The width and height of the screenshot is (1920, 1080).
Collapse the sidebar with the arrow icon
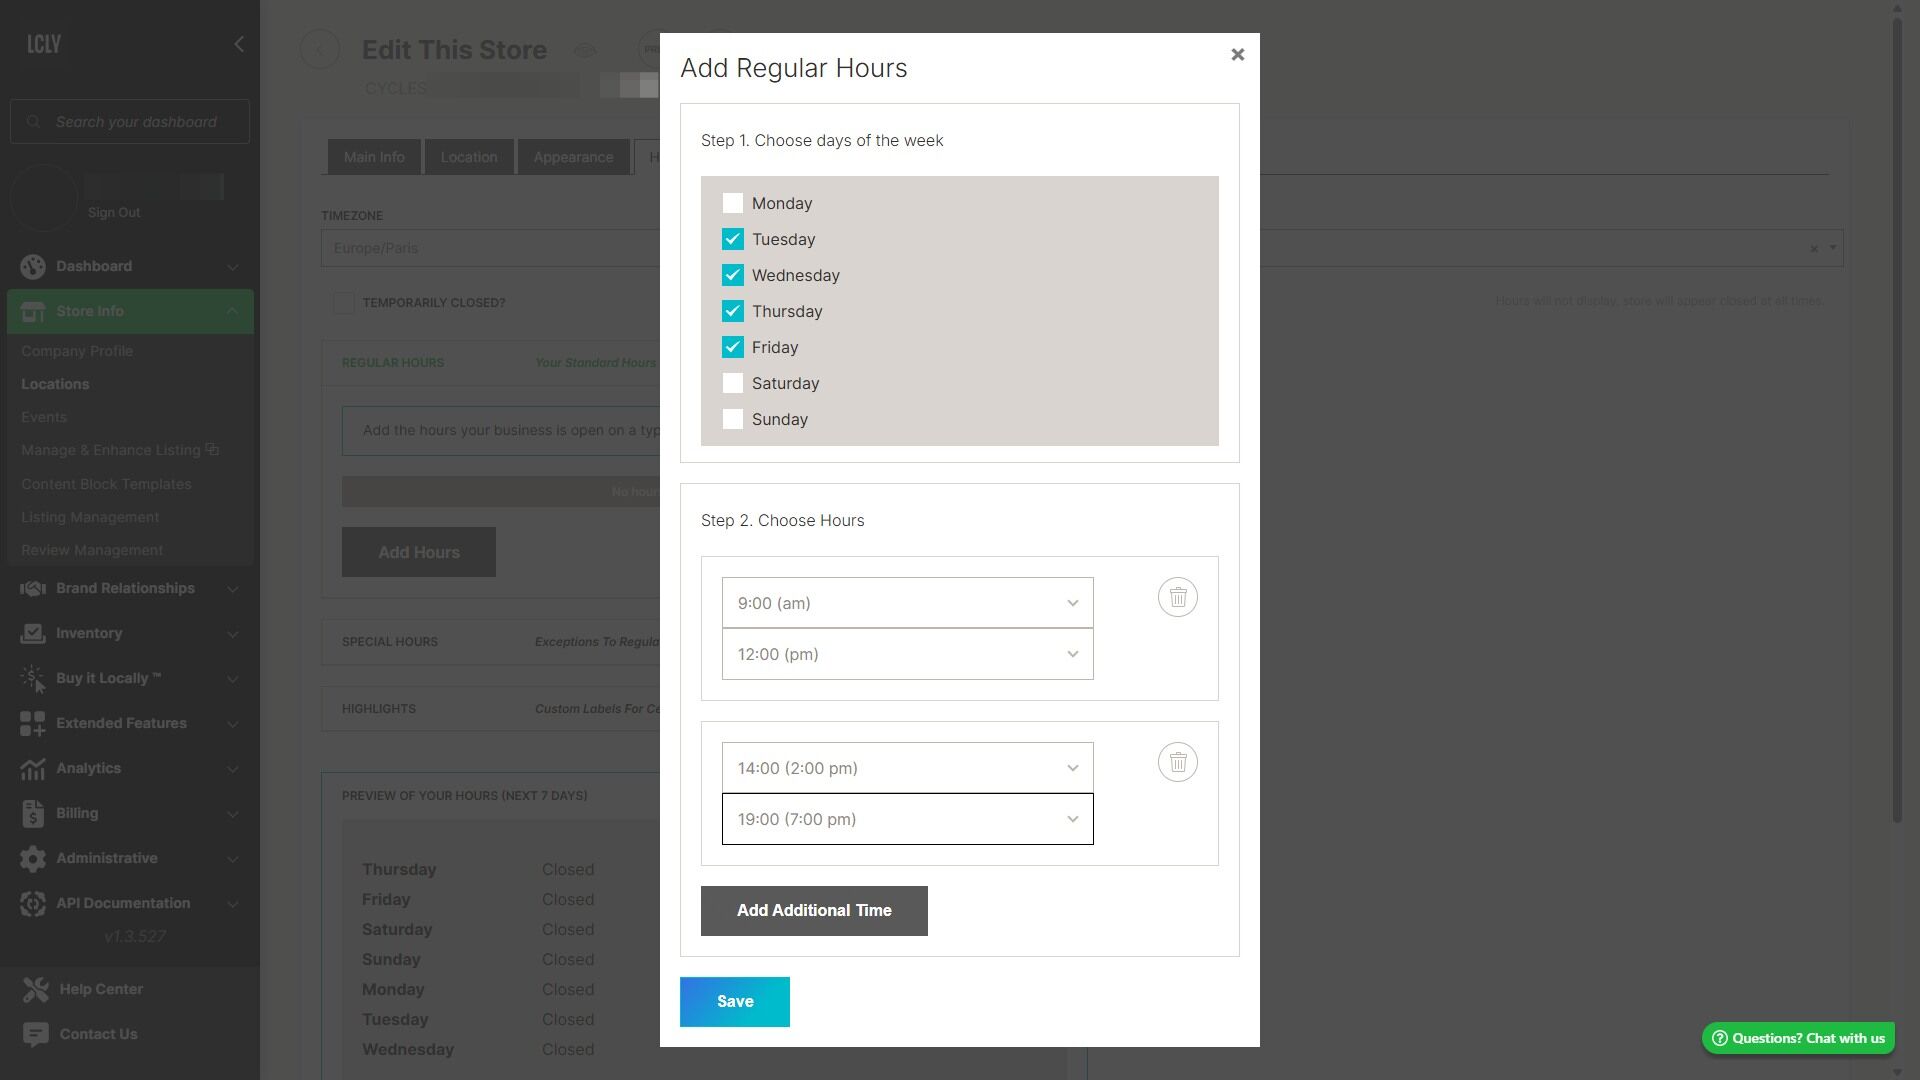pyautogui.click(x=238, y=44)
